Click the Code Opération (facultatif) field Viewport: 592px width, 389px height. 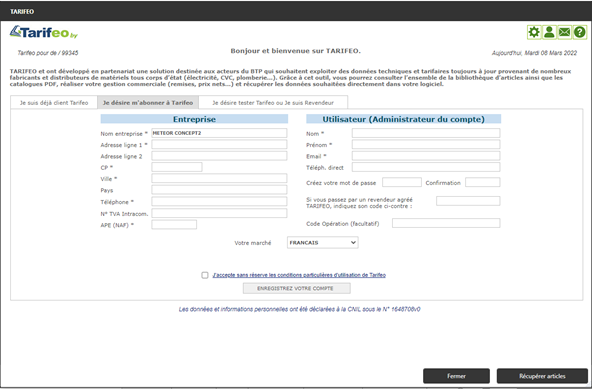pos(446,223)
